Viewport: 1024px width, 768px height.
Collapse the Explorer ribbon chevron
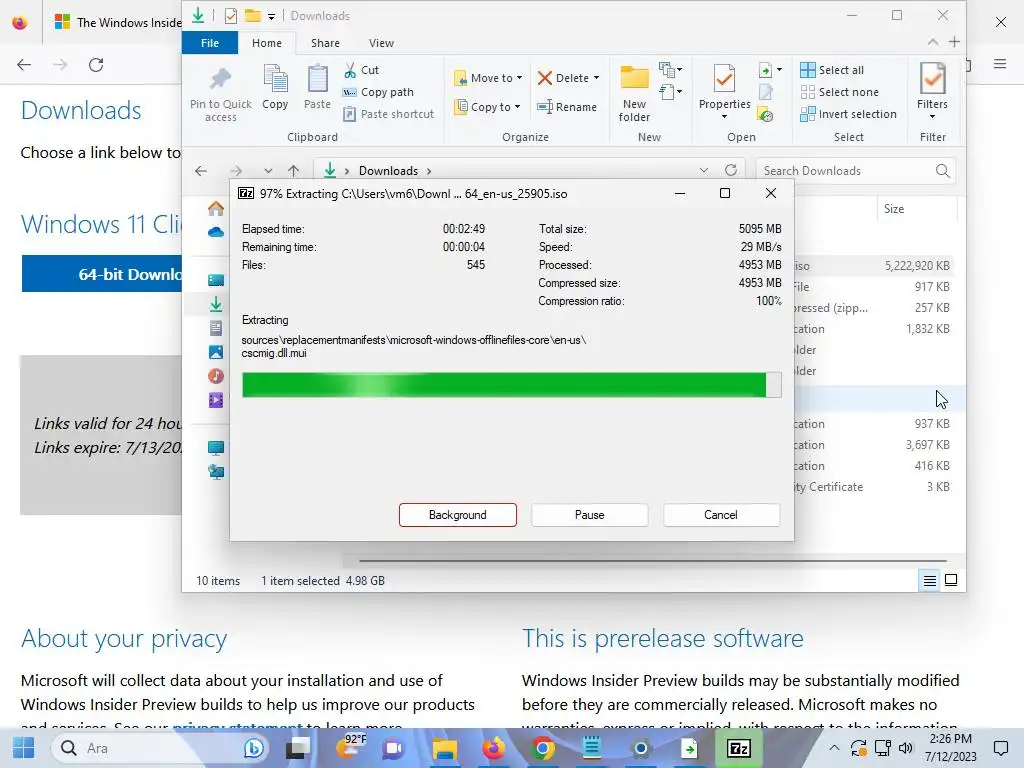933,42
